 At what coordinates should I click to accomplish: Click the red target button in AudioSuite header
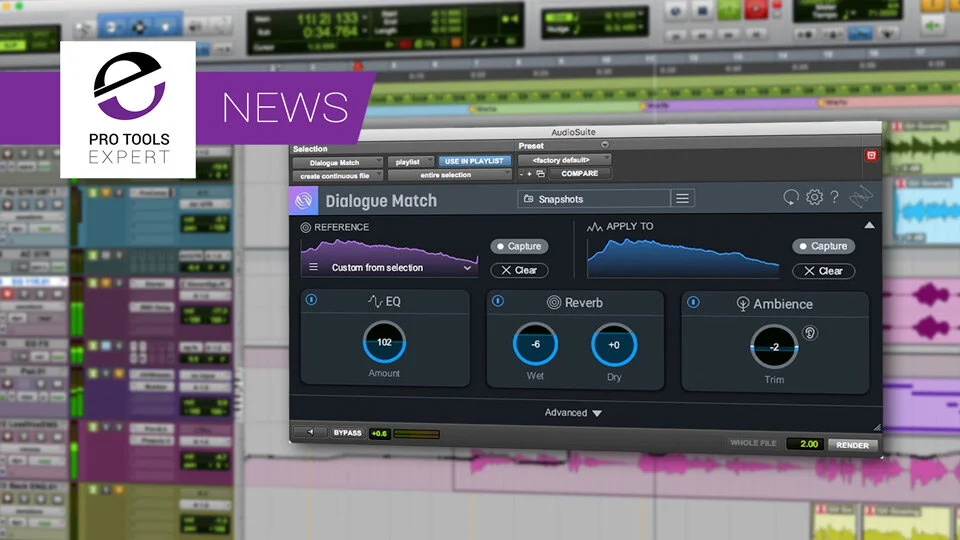pos(871,156)
